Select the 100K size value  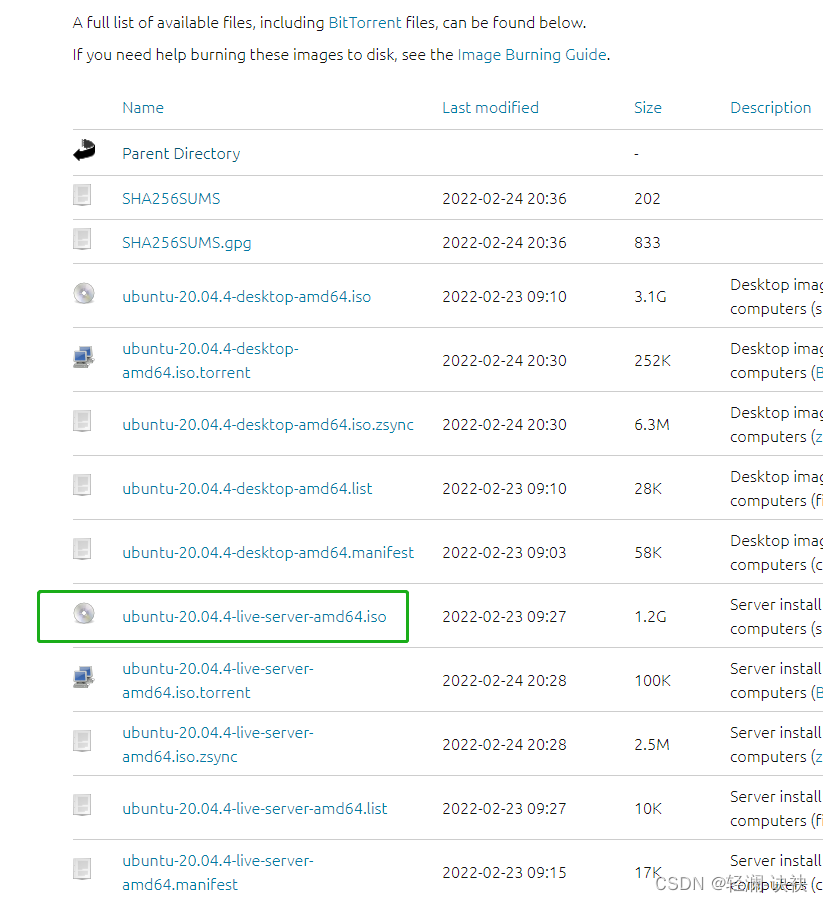pos(652,681)
